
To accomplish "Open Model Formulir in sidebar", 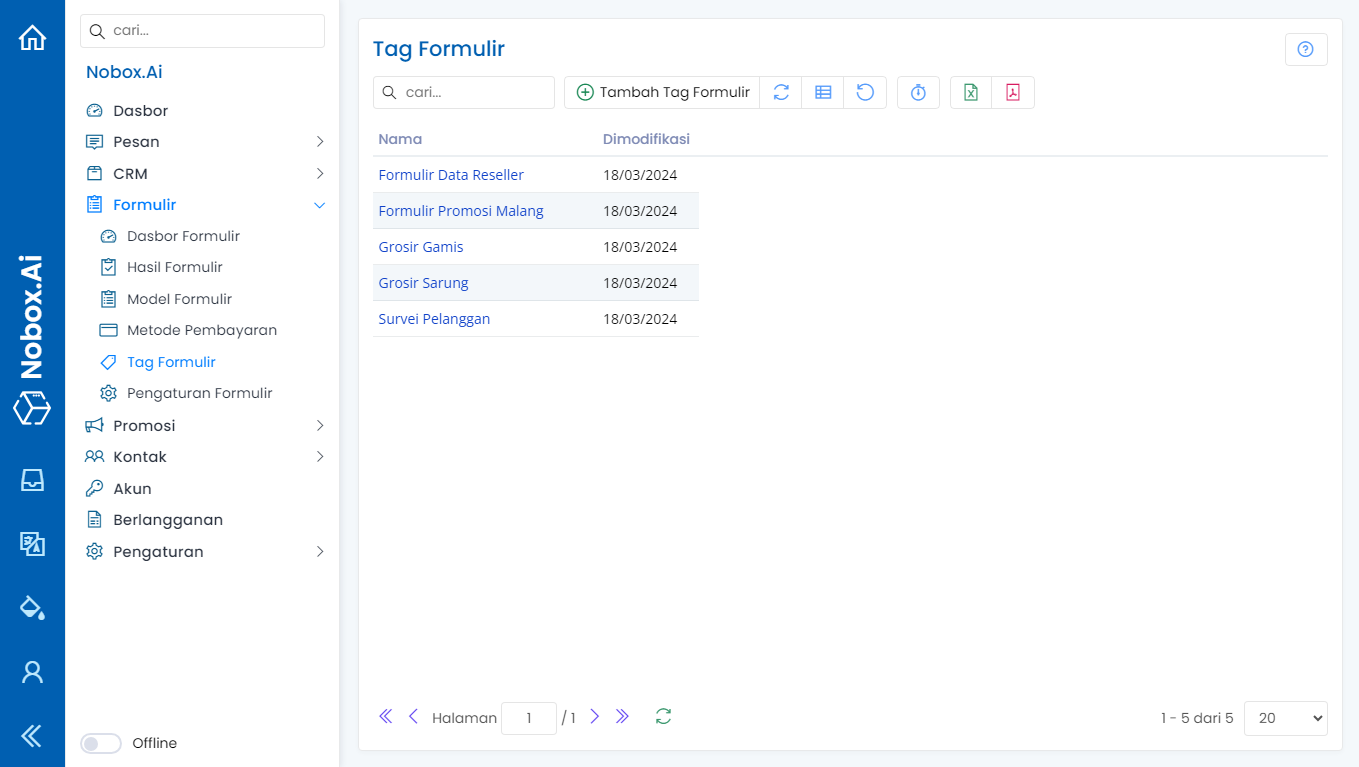I will 179,299.
